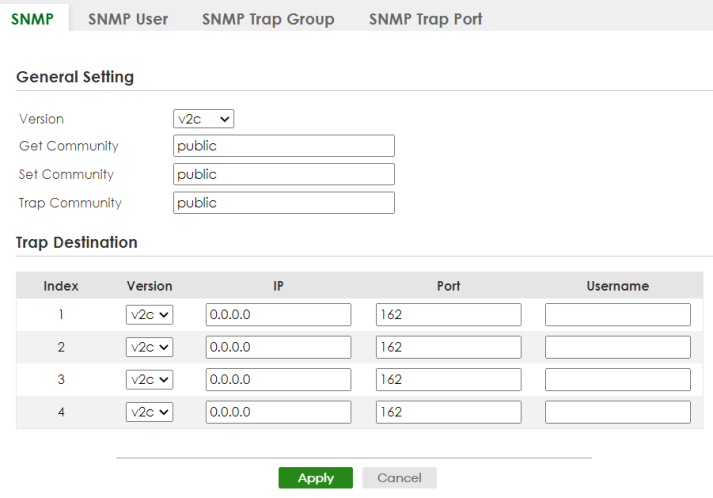The image size is (713, 498).
Task: Click the IP field for index 1
Action: point(278,315)
